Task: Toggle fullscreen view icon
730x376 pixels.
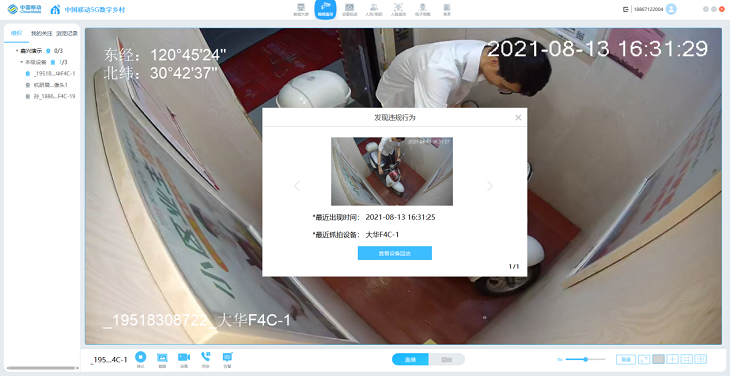Action: pyautogui.click(x=644, y=359)
